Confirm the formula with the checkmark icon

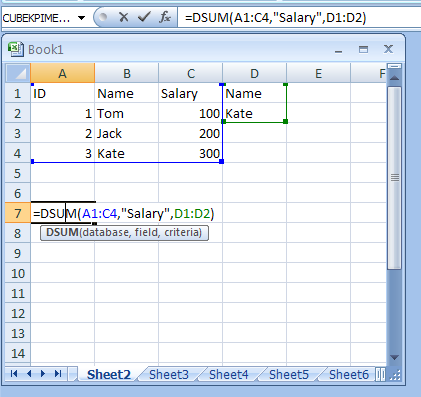[144, 17]
